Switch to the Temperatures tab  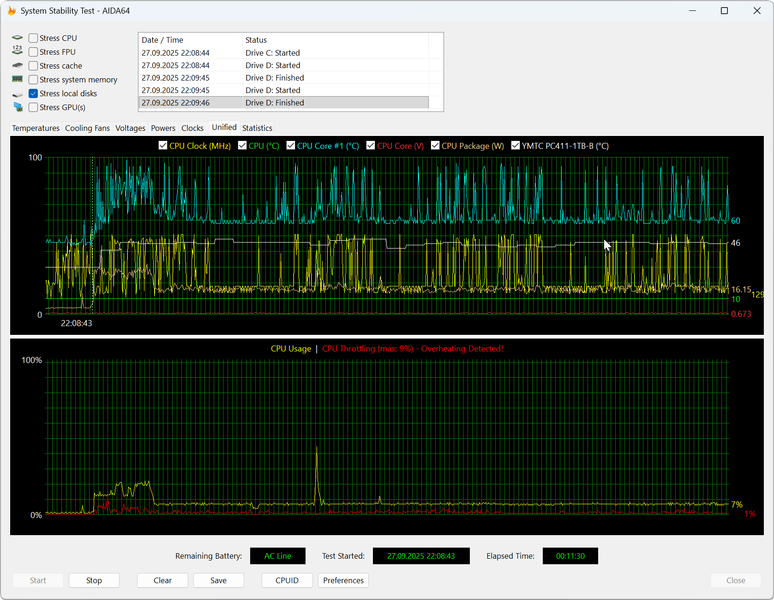click(36, 128)
